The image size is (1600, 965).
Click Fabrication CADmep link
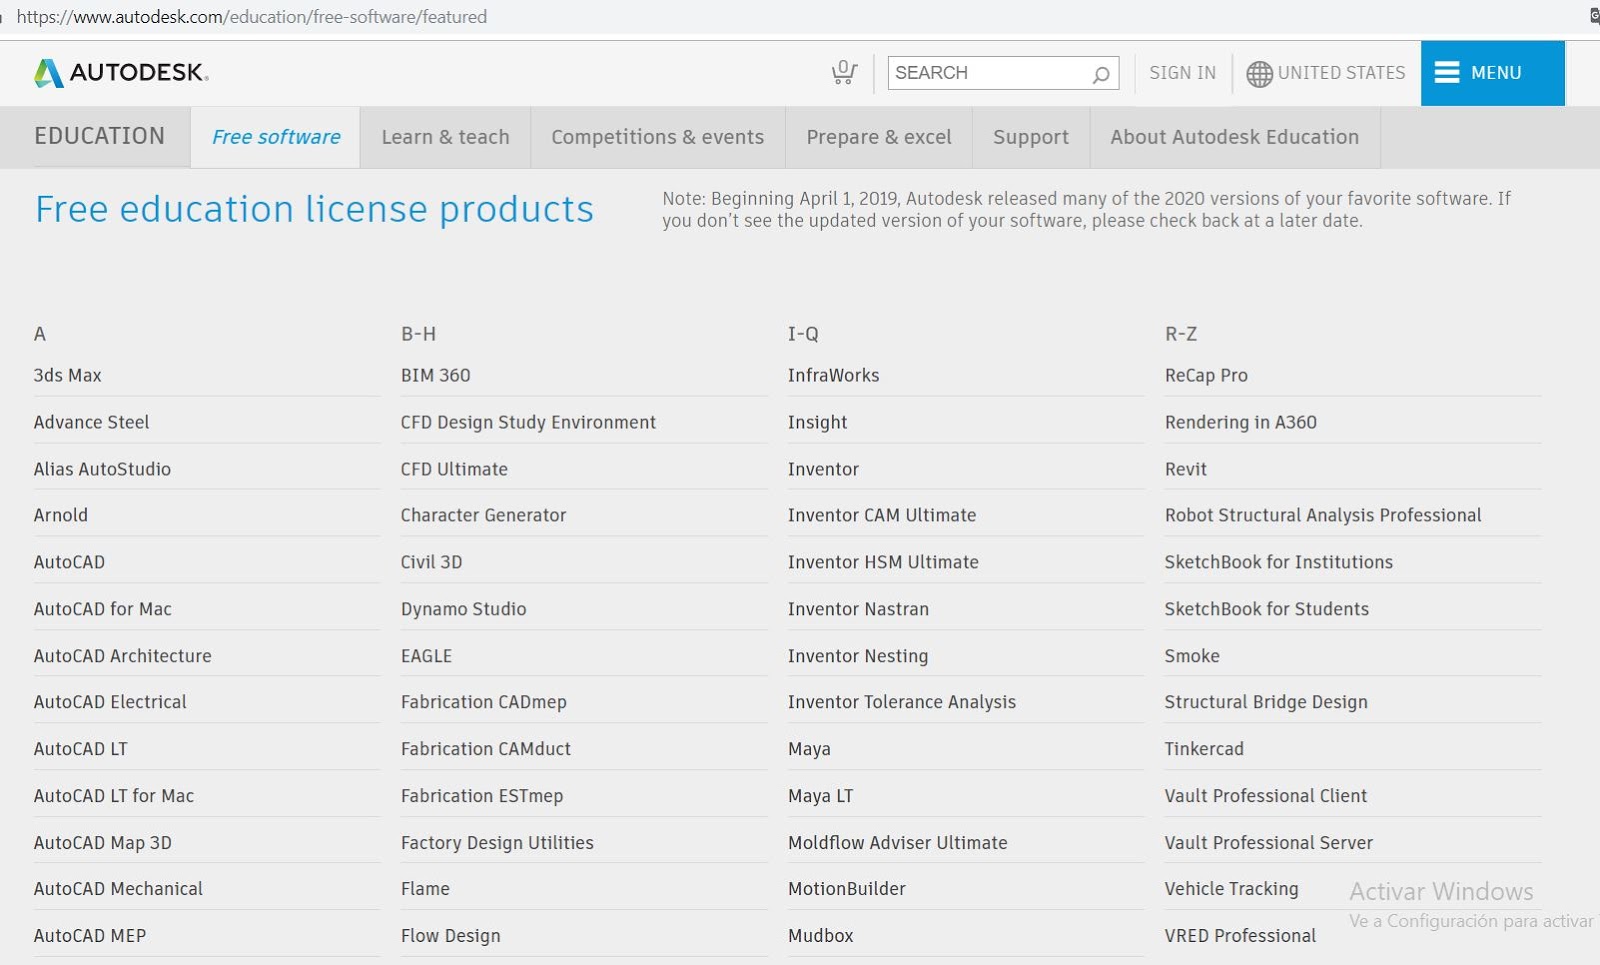click(484, 702)
